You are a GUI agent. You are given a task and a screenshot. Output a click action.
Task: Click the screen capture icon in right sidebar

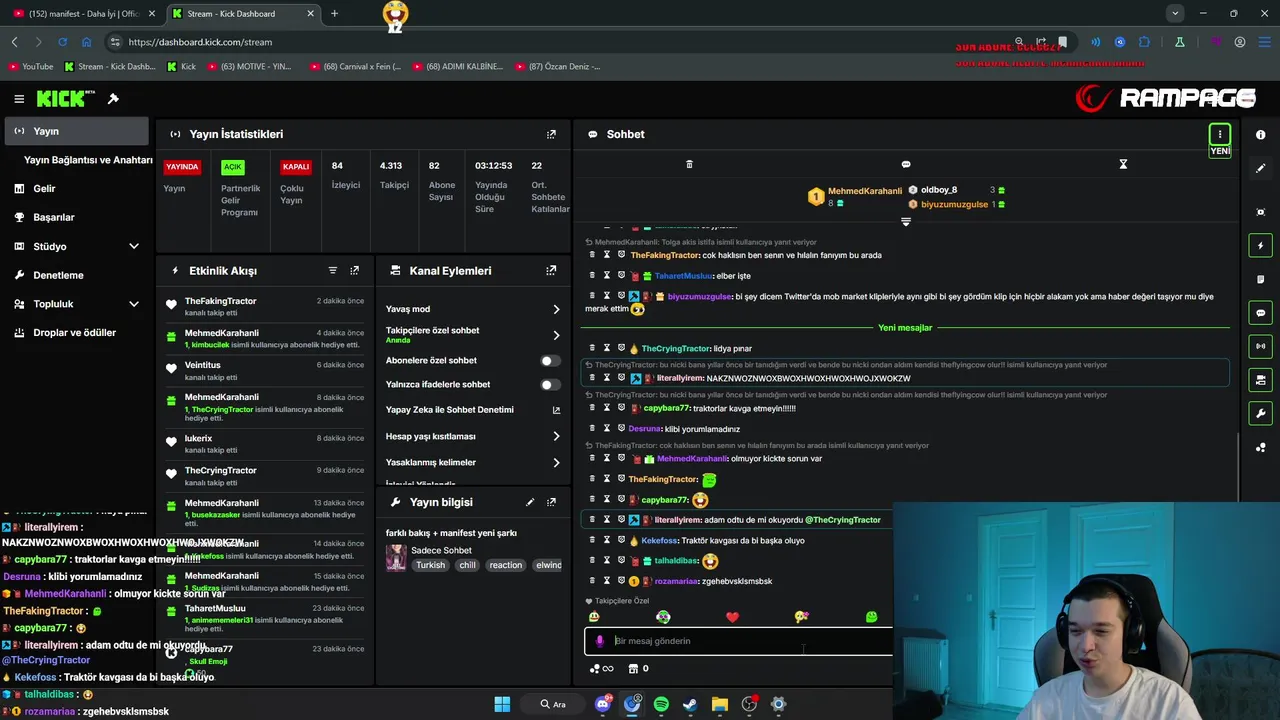[x=1260, y=212]
